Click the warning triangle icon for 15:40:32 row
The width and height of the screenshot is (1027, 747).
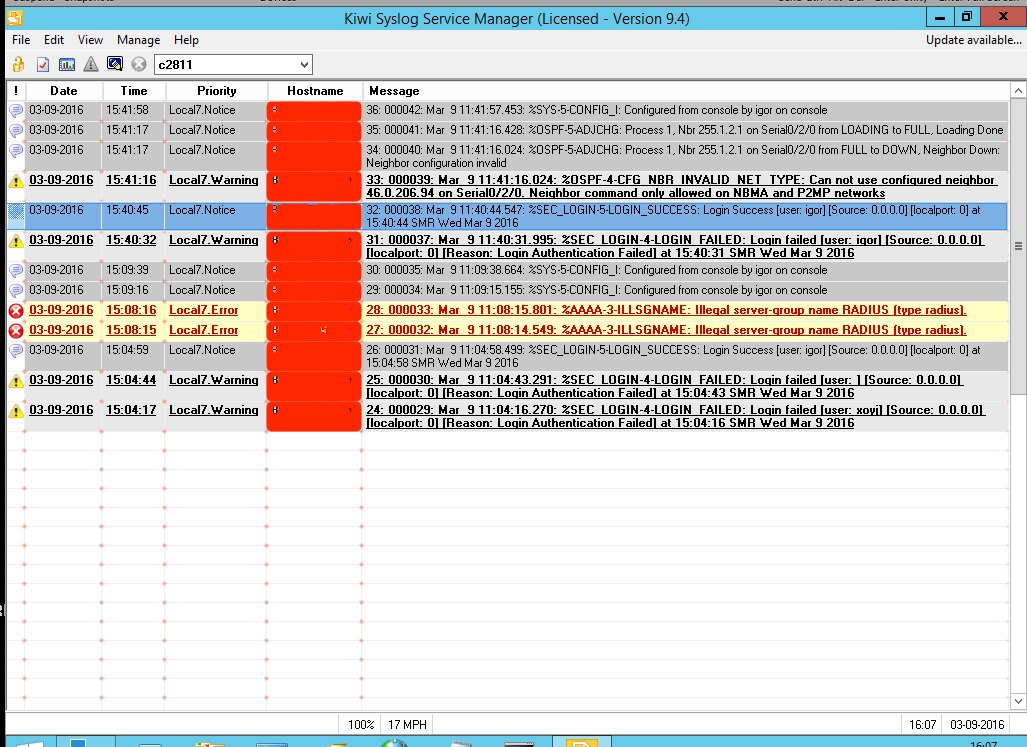tap(16, 241)
